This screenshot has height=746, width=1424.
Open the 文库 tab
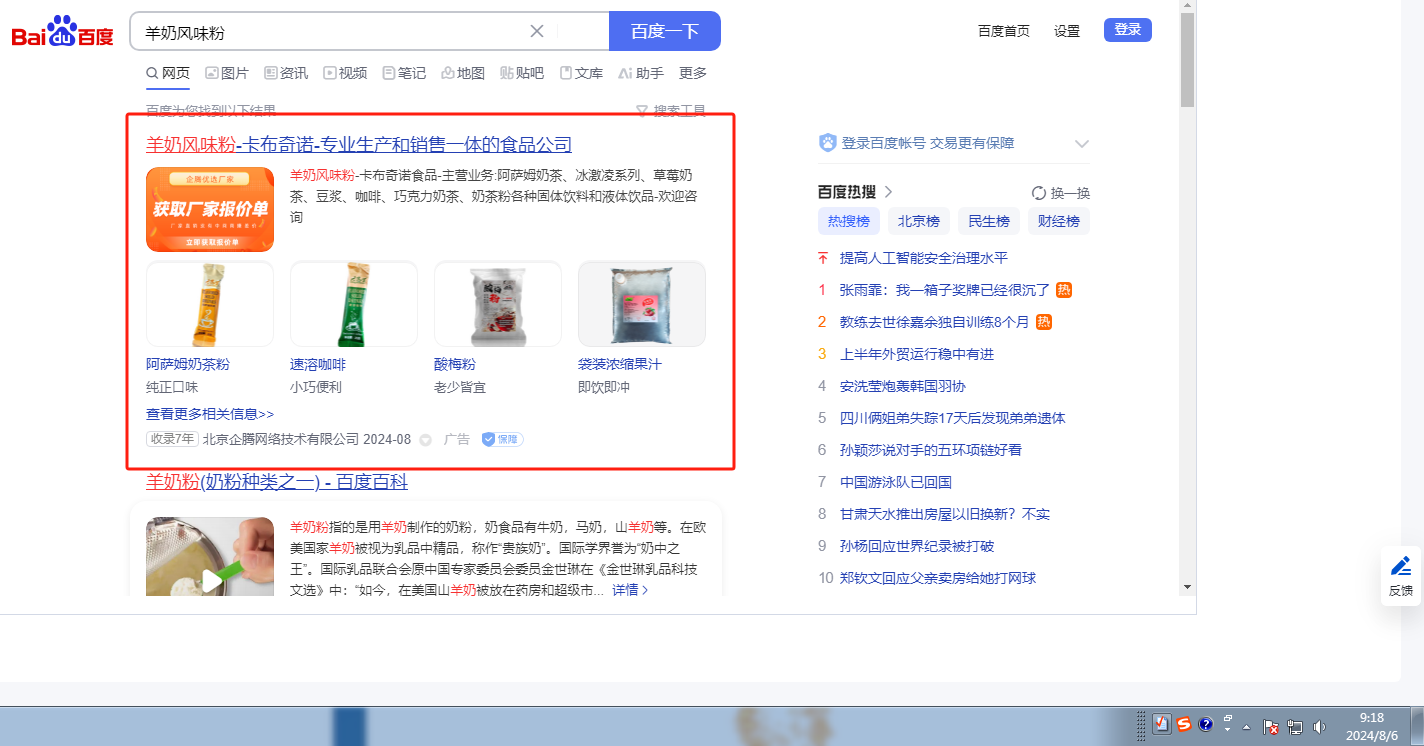(x=581, y=73)
